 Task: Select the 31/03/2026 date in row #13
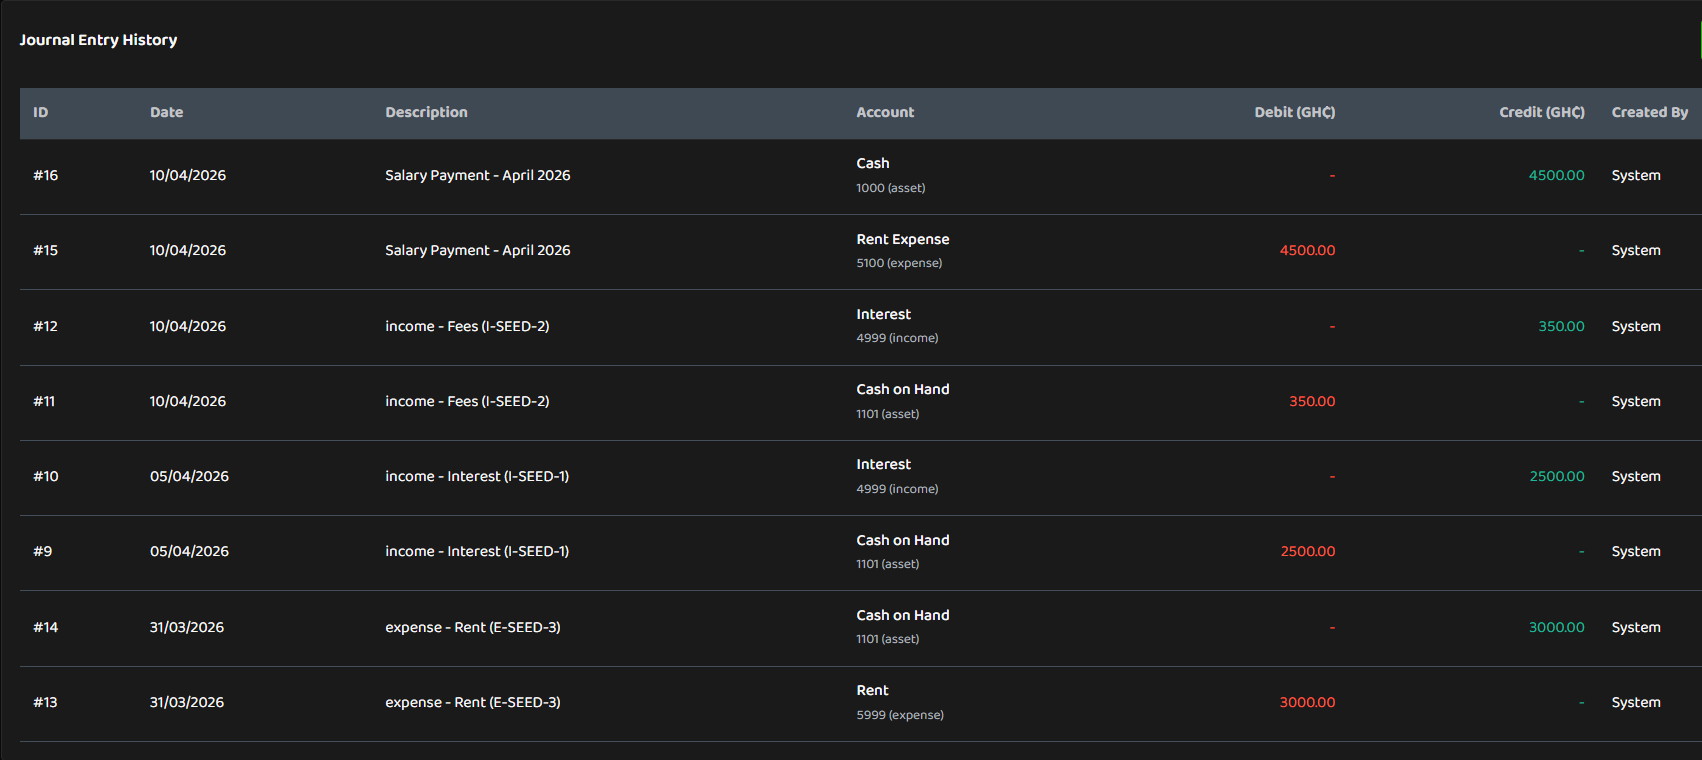point(187,702)
